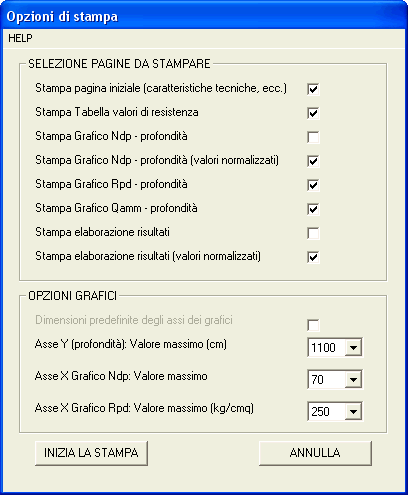Image resolution: width=408 pixels, height=495 pixels.
Task: Check Stampa elaborazione risultati box
Action: (313, 233)
